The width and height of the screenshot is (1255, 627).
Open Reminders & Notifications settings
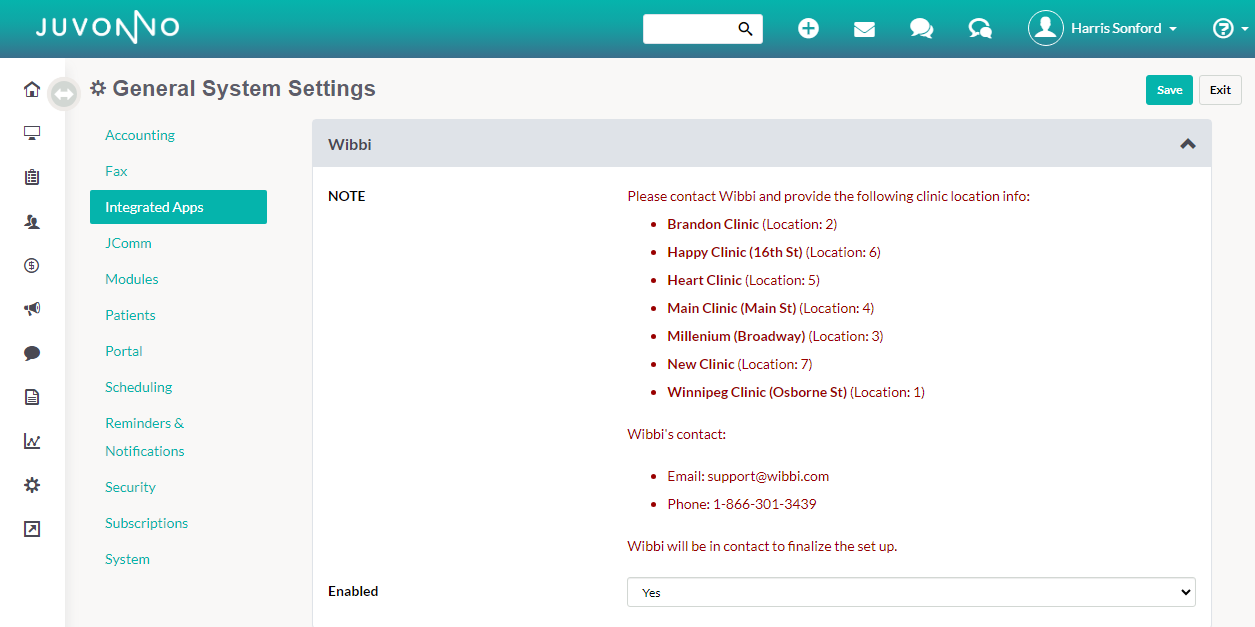145,437
